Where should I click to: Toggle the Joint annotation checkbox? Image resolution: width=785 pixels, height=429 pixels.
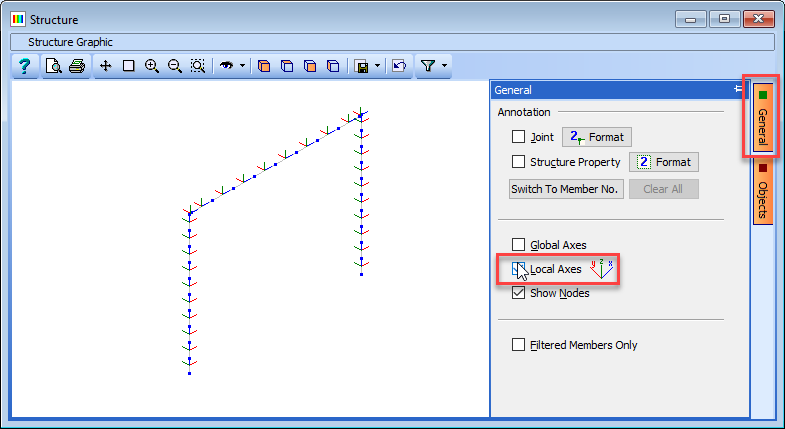(x=519, y=137)
